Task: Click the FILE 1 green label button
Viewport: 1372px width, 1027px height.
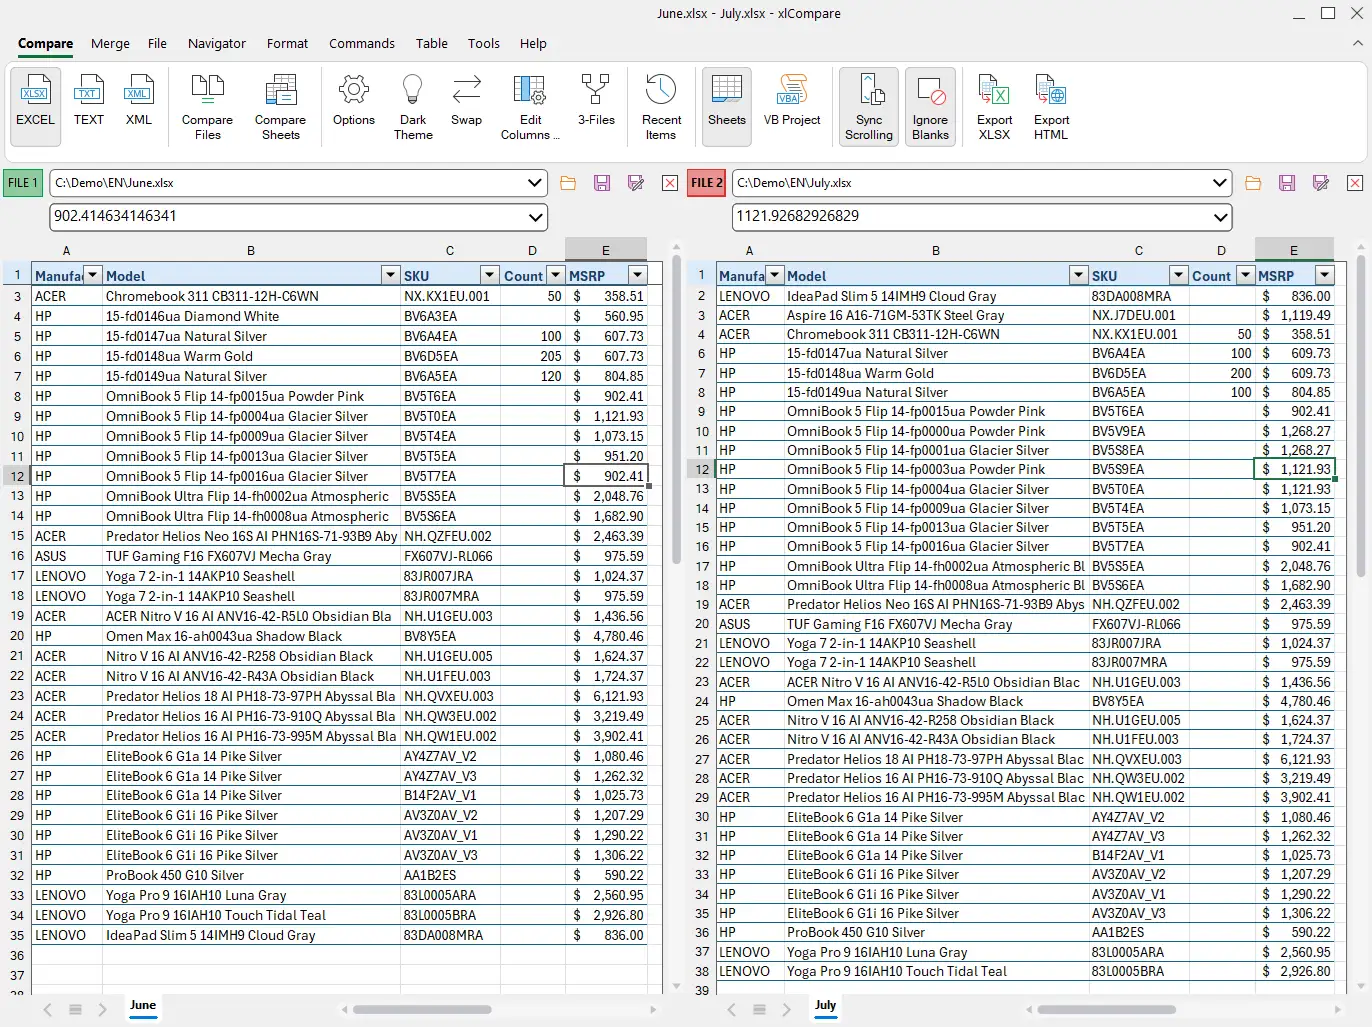Action: 22,183
